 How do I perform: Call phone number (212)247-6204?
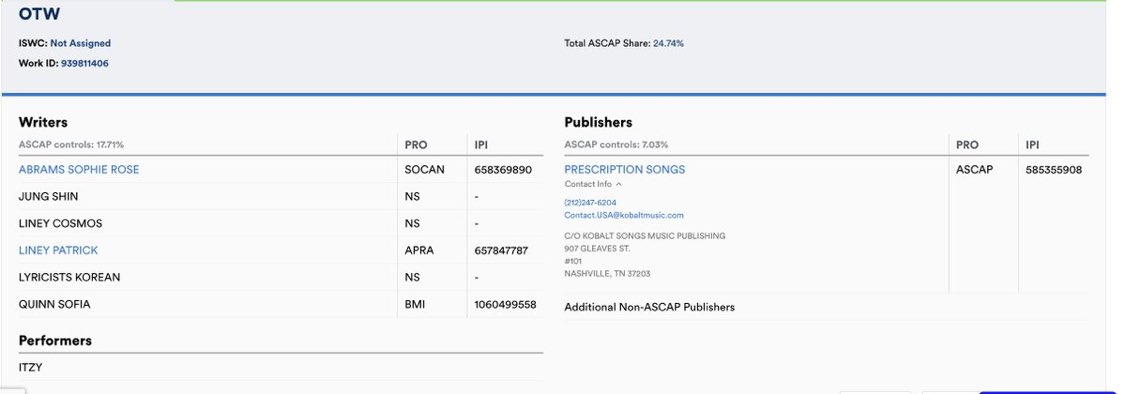[x=590, y=203]
